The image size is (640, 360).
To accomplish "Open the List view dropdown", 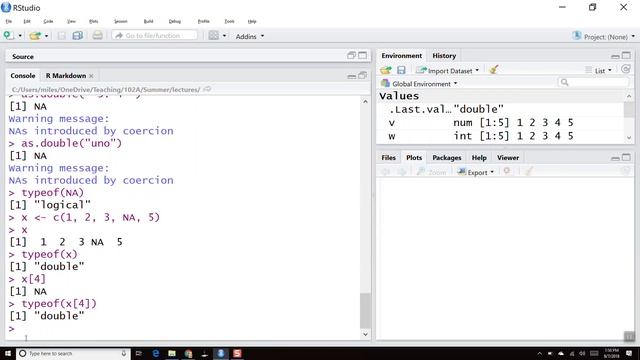I will (x=598, y=71).
